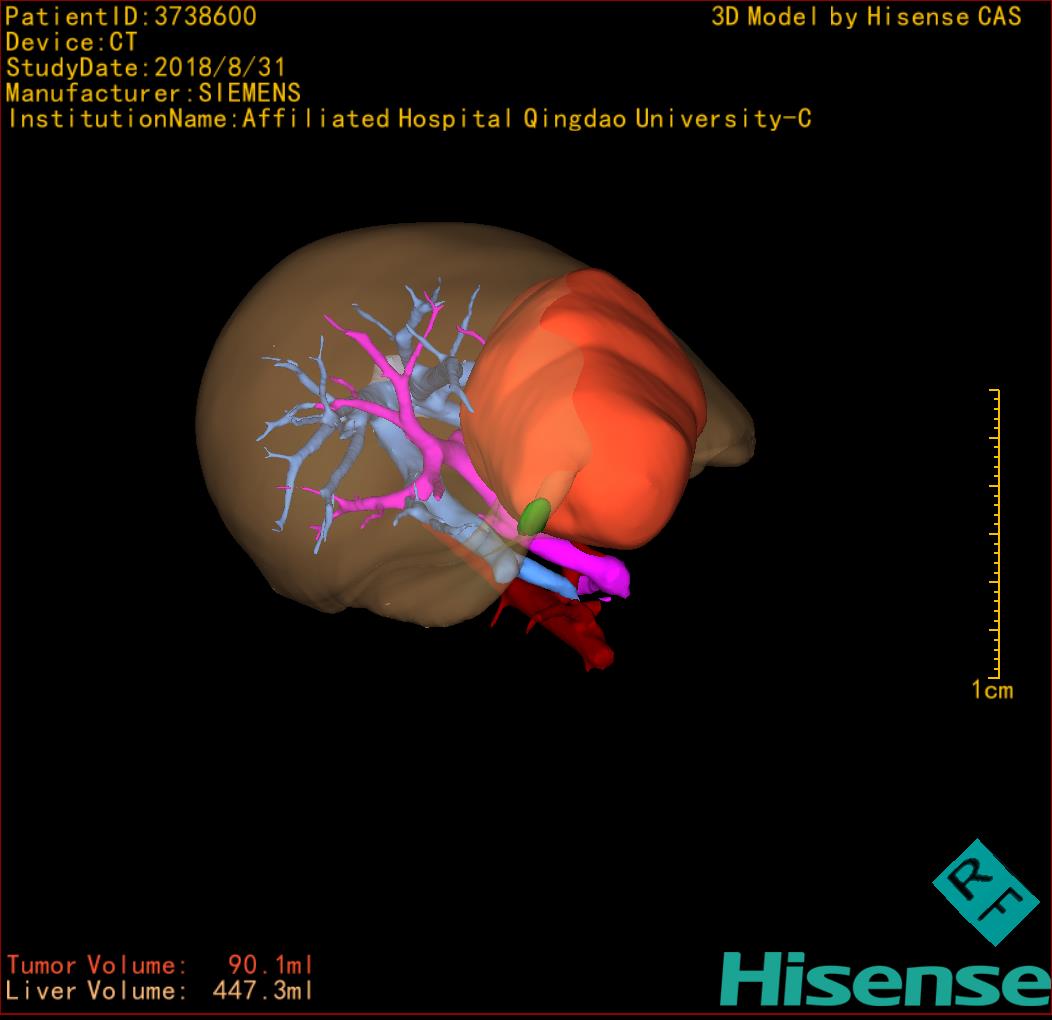Click the 1cm scale label

(992, 690)
